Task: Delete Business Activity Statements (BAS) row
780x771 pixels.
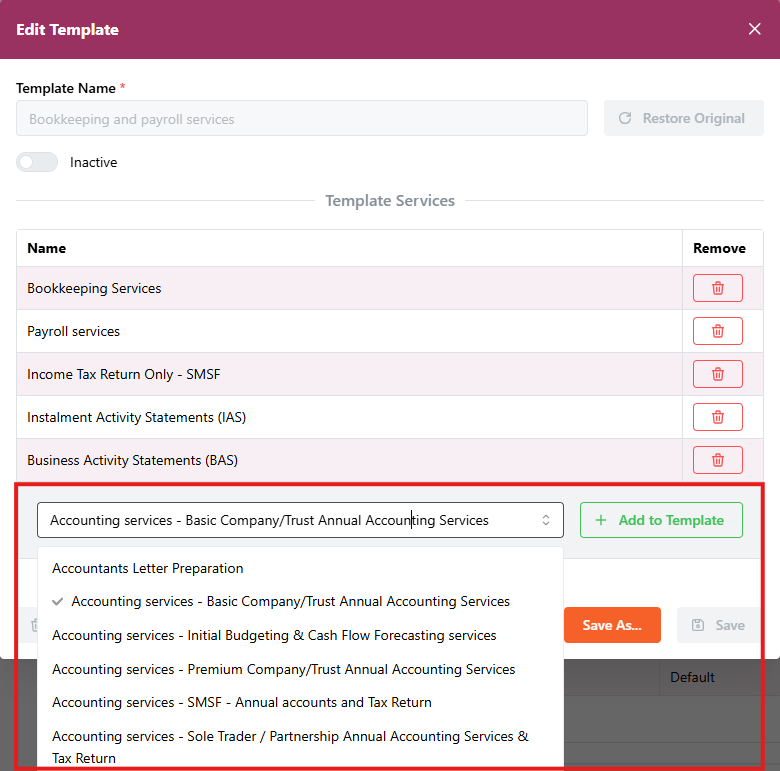Action: coord(717,460)
